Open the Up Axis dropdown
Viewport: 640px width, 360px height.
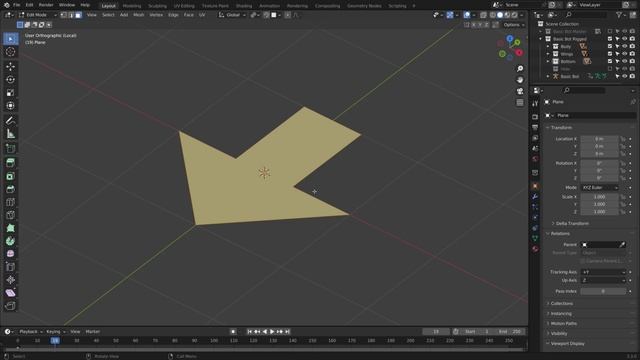(603, 280)
